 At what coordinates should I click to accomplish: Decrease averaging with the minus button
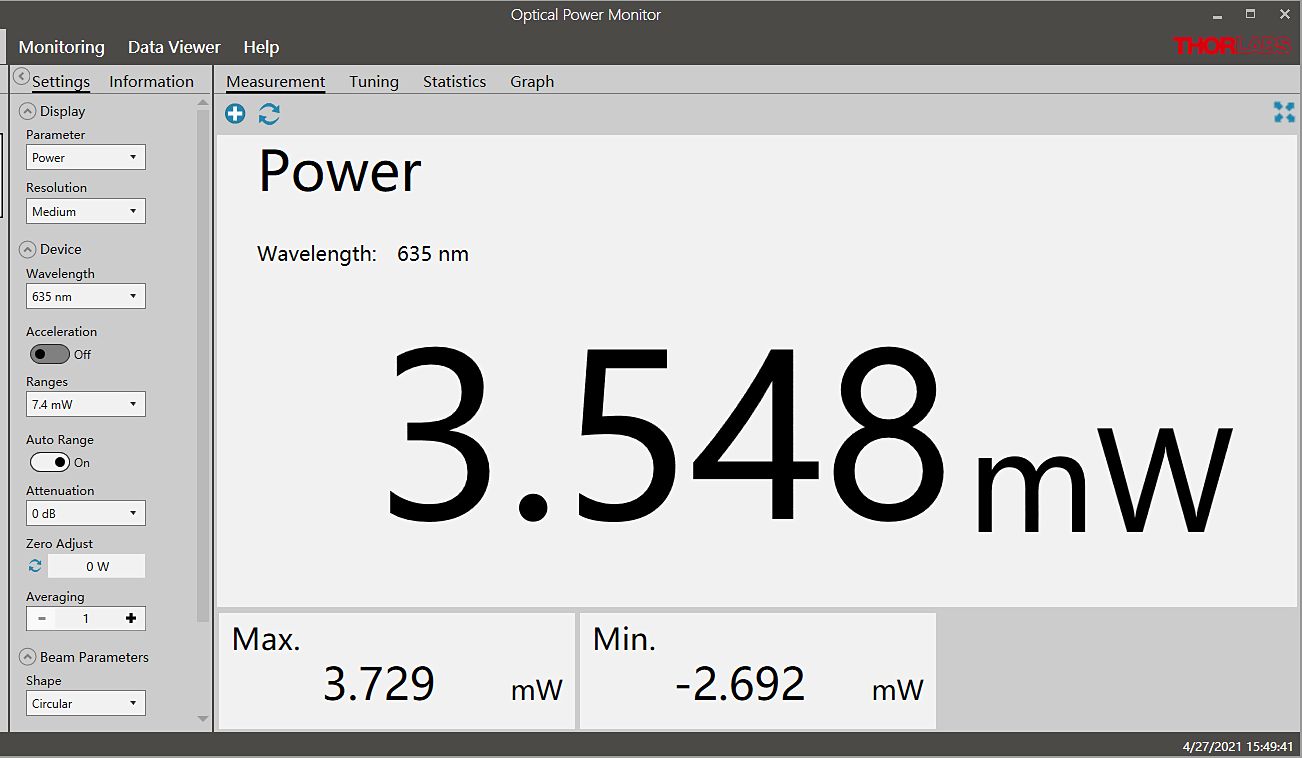41,618
